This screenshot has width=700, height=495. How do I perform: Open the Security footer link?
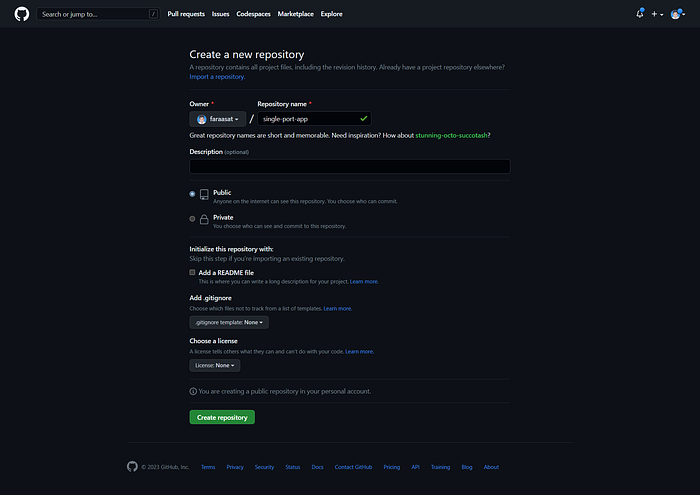coord(264,467)
